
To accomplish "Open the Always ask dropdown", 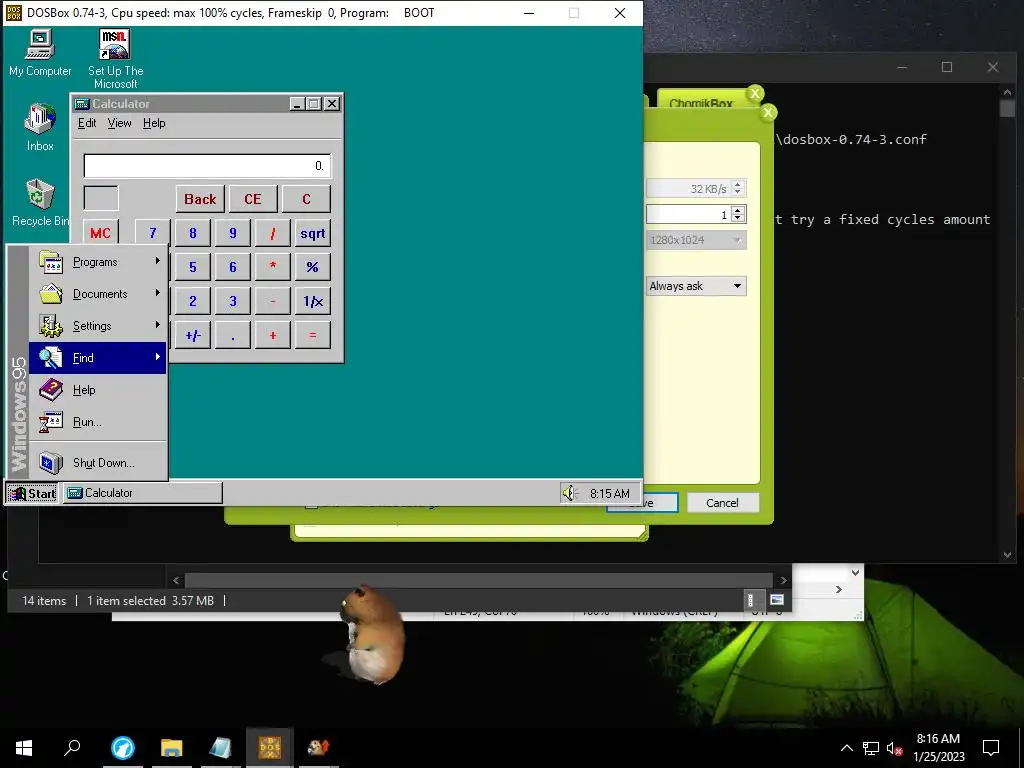I will point(696,286).
